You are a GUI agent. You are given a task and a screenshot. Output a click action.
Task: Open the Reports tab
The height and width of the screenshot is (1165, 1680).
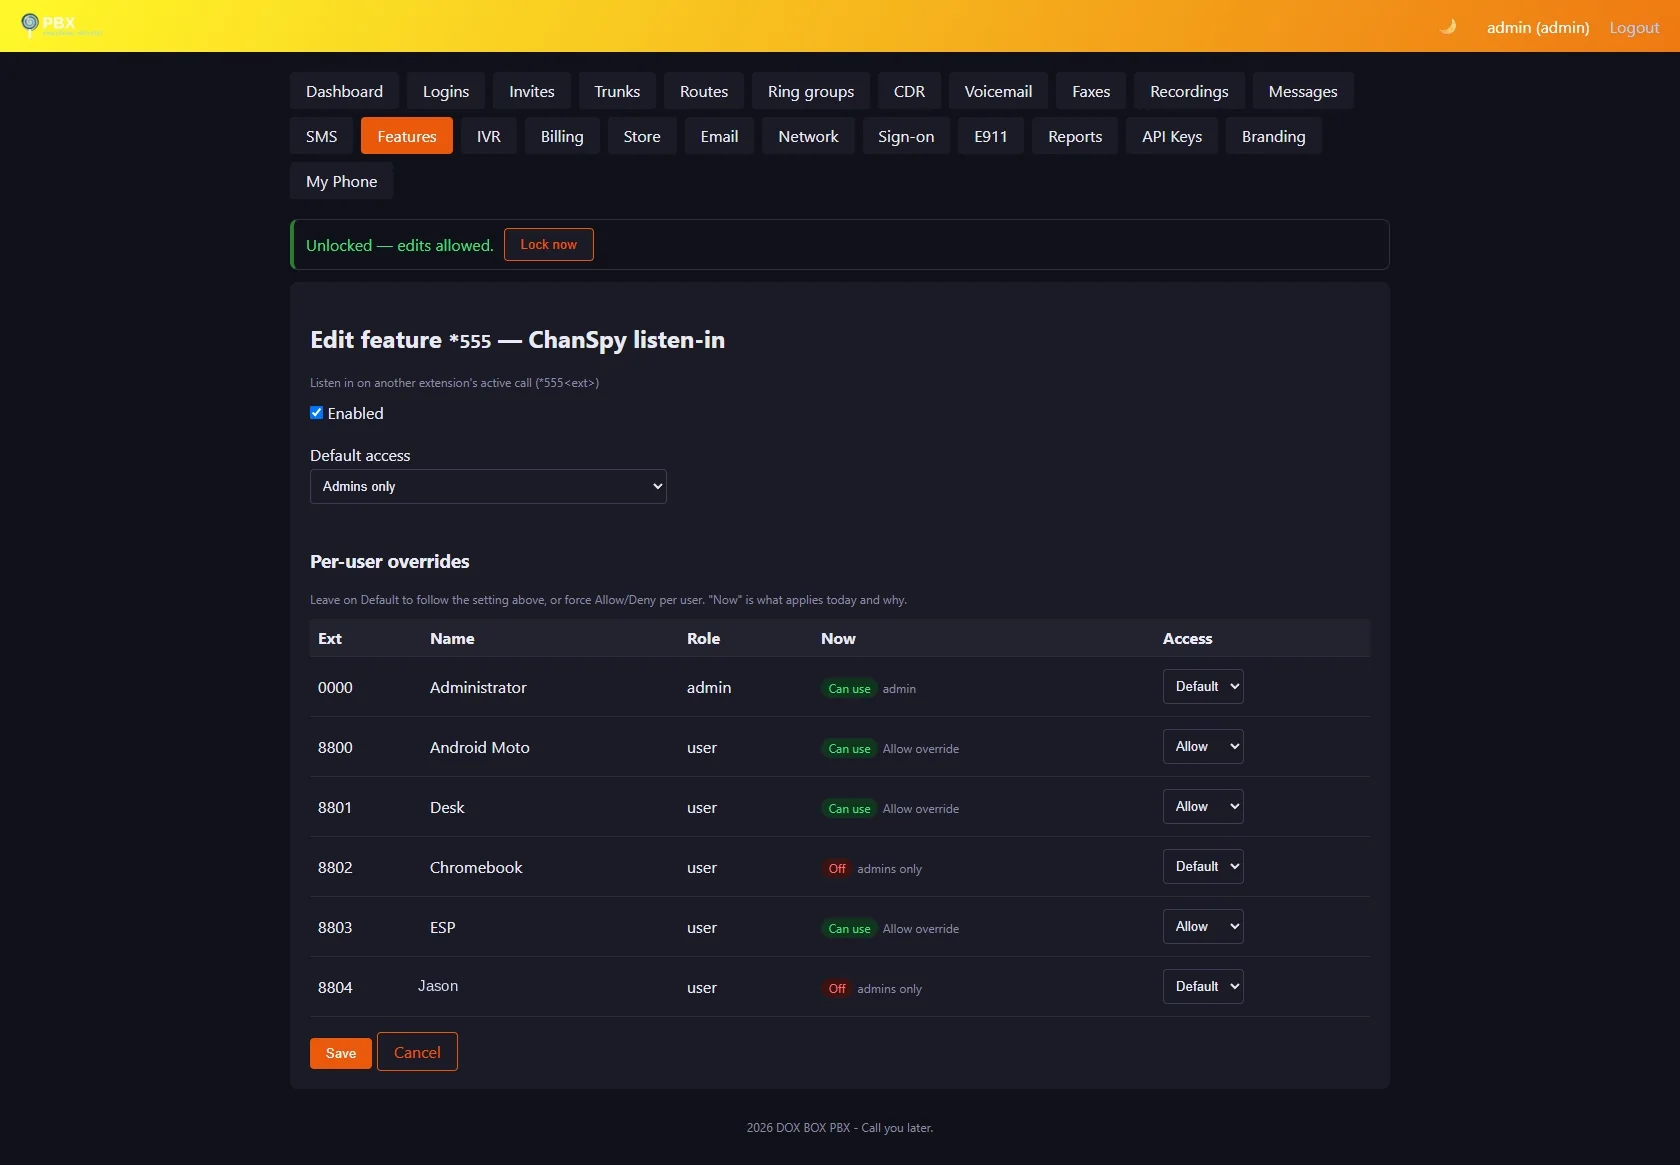point(1075,136)
